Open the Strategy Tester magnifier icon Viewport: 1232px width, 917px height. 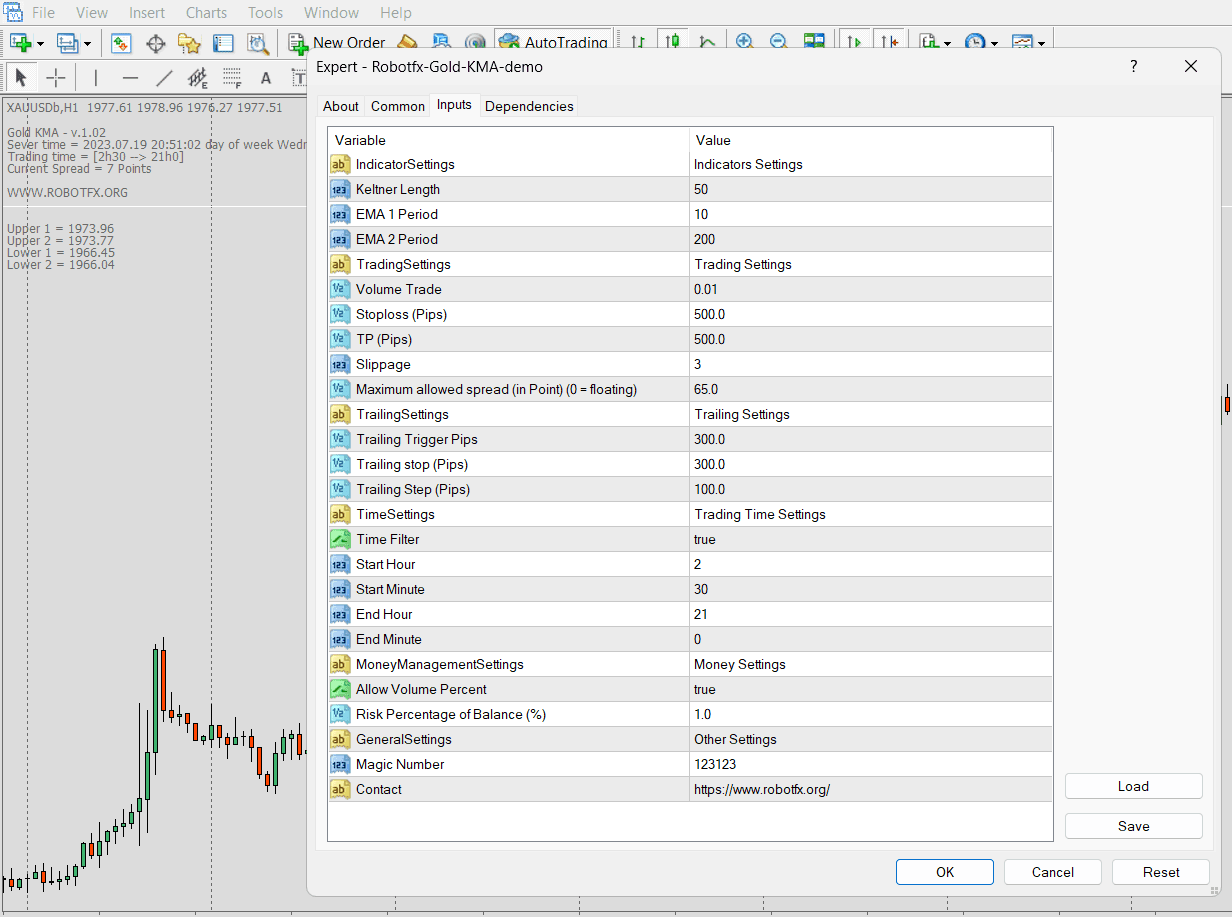(x=258, y=43)
